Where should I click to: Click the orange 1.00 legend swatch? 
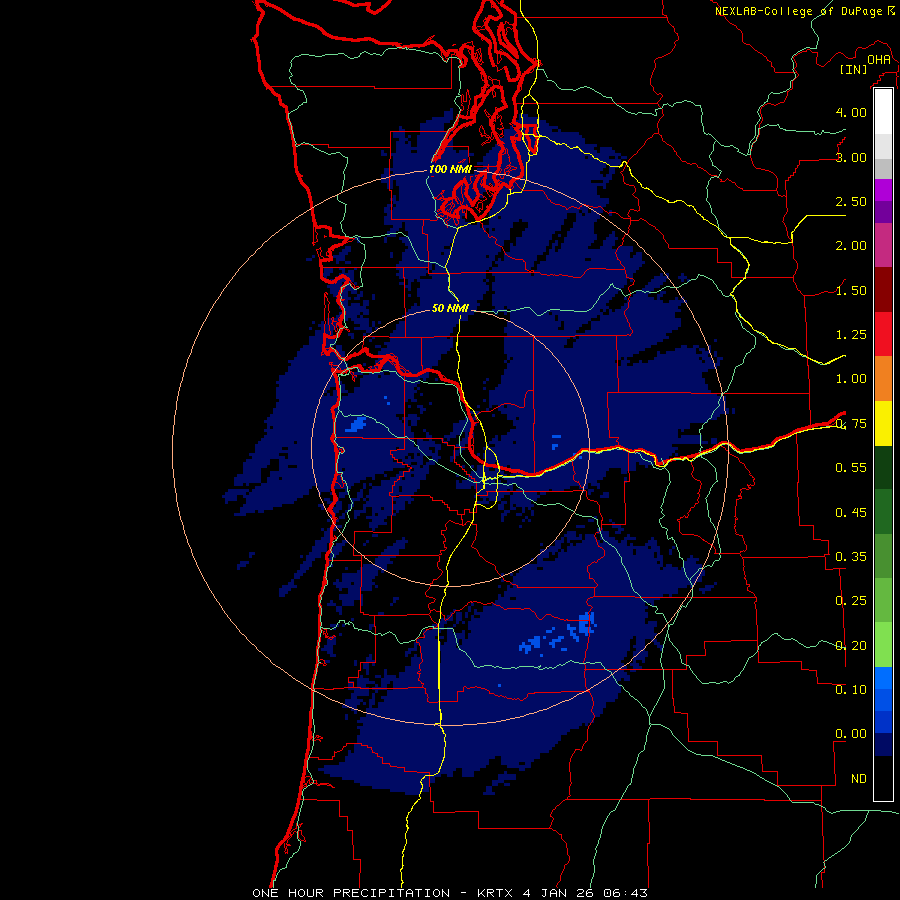[x=883, y=378]
